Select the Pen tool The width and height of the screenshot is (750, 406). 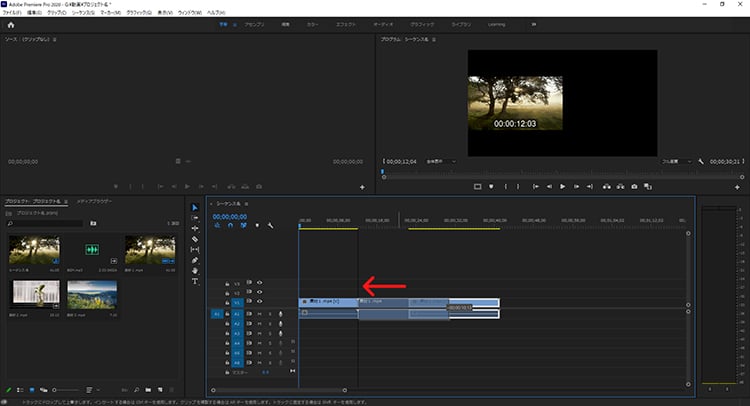(195, 260)
